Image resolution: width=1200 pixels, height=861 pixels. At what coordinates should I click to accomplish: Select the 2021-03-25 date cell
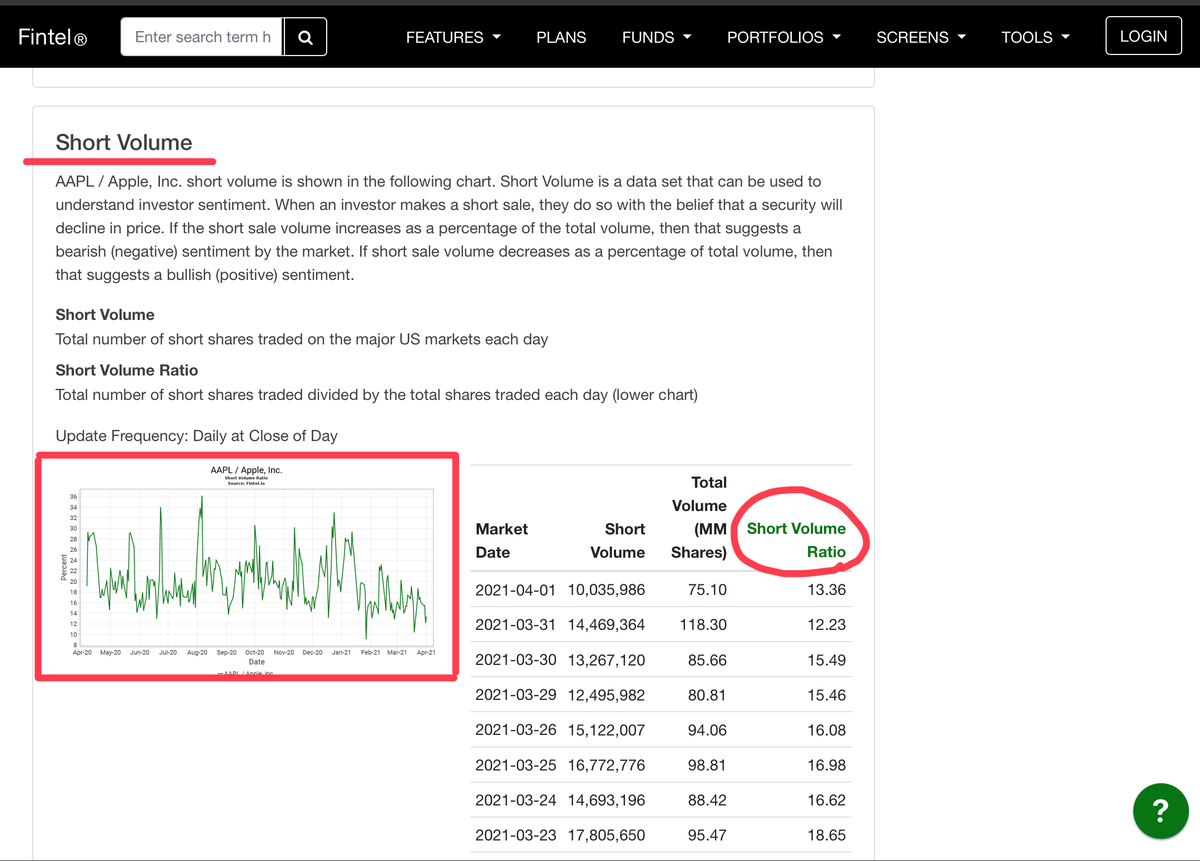(515, 765)
